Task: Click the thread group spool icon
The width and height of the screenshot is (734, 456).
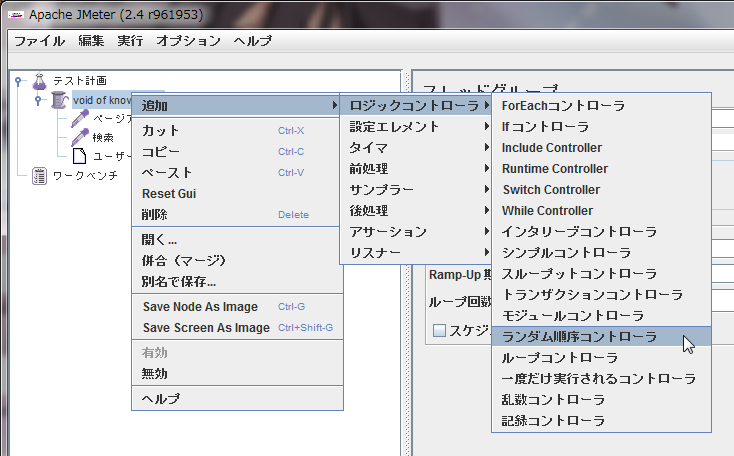Action: (x=59, y=100)
